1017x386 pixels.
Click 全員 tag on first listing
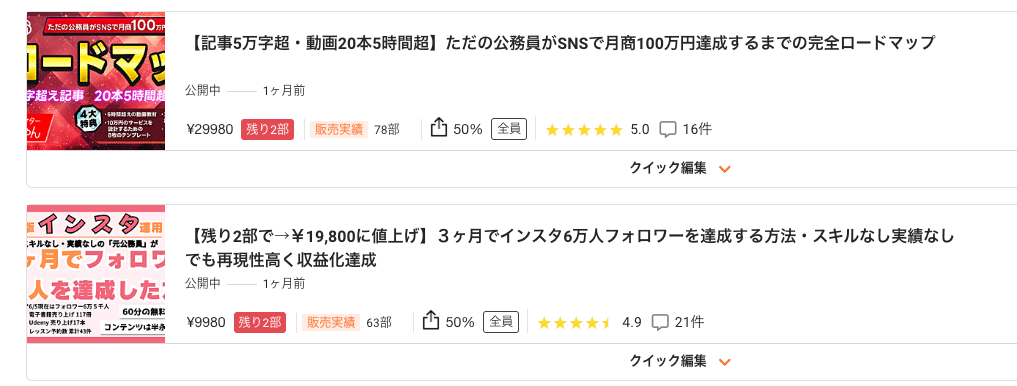tap(508, 128)
